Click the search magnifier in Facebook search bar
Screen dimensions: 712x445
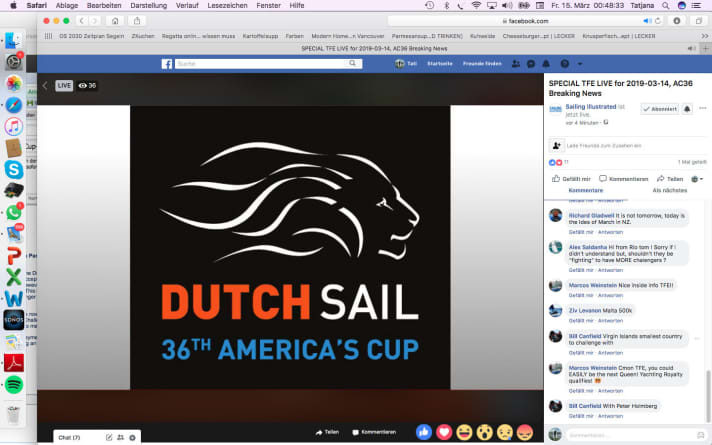(352, 64)
